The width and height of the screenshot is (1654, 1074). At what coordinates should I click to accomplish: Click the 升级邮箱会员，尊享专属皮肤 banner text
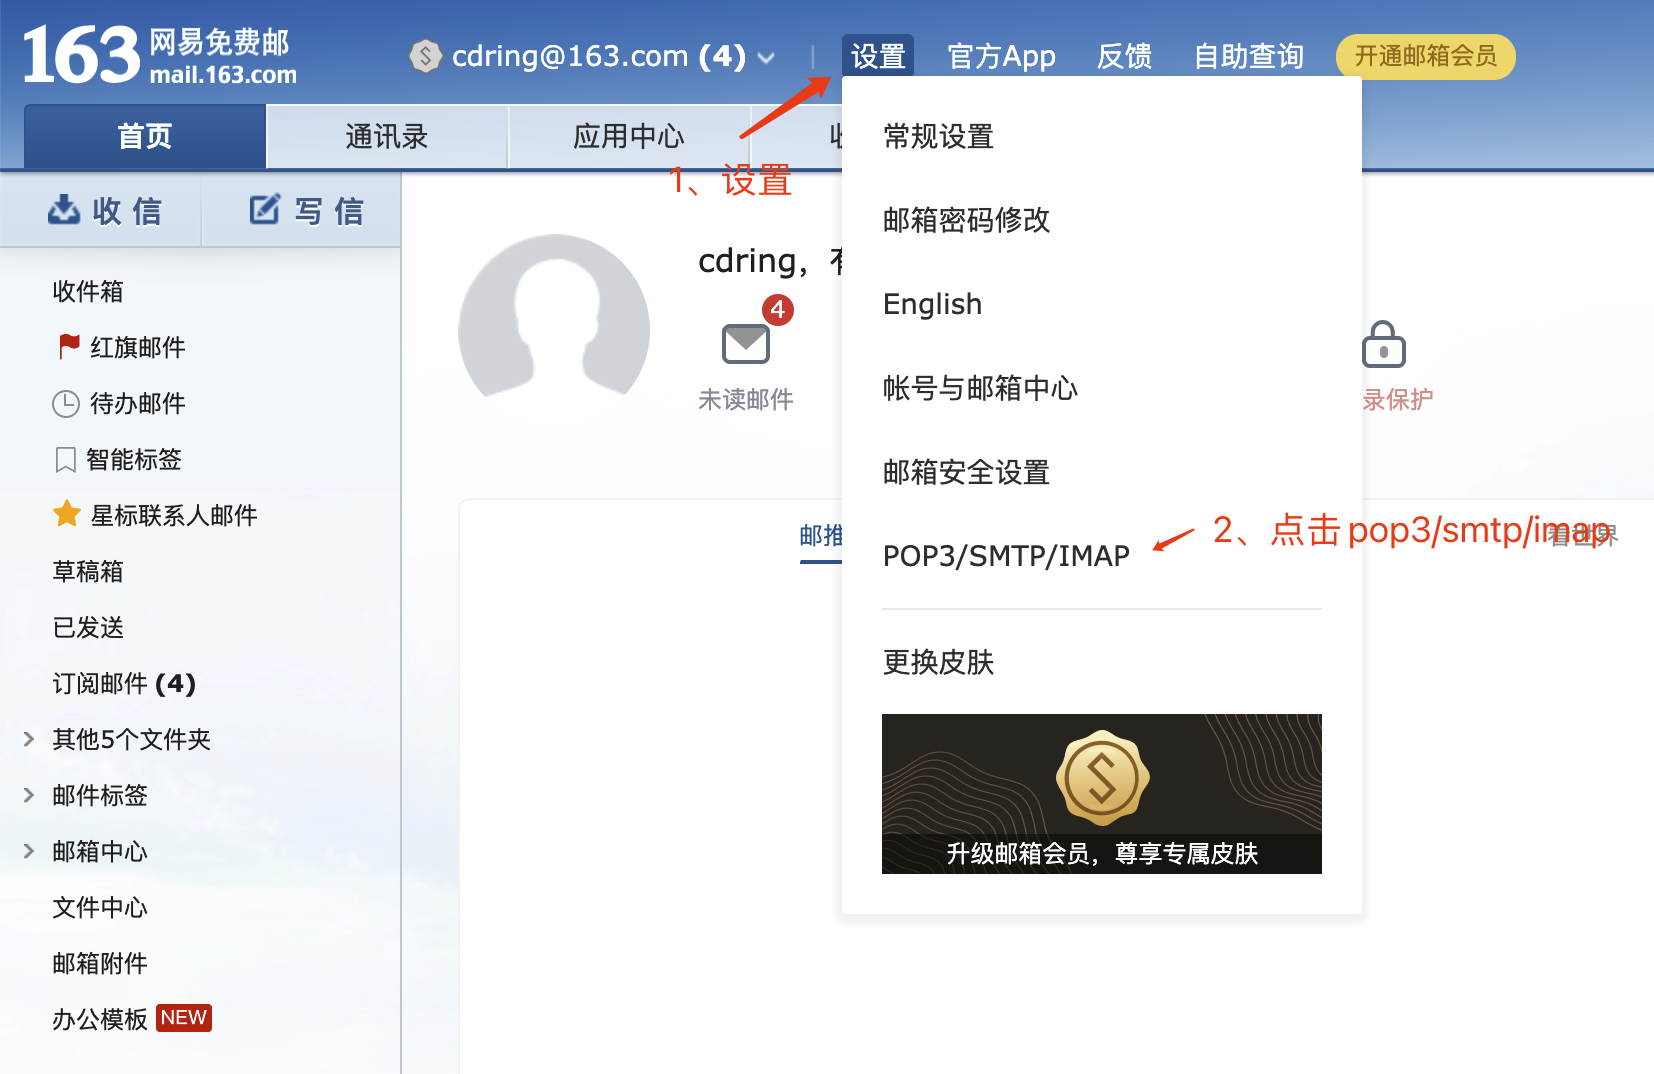pos(1102,854)
